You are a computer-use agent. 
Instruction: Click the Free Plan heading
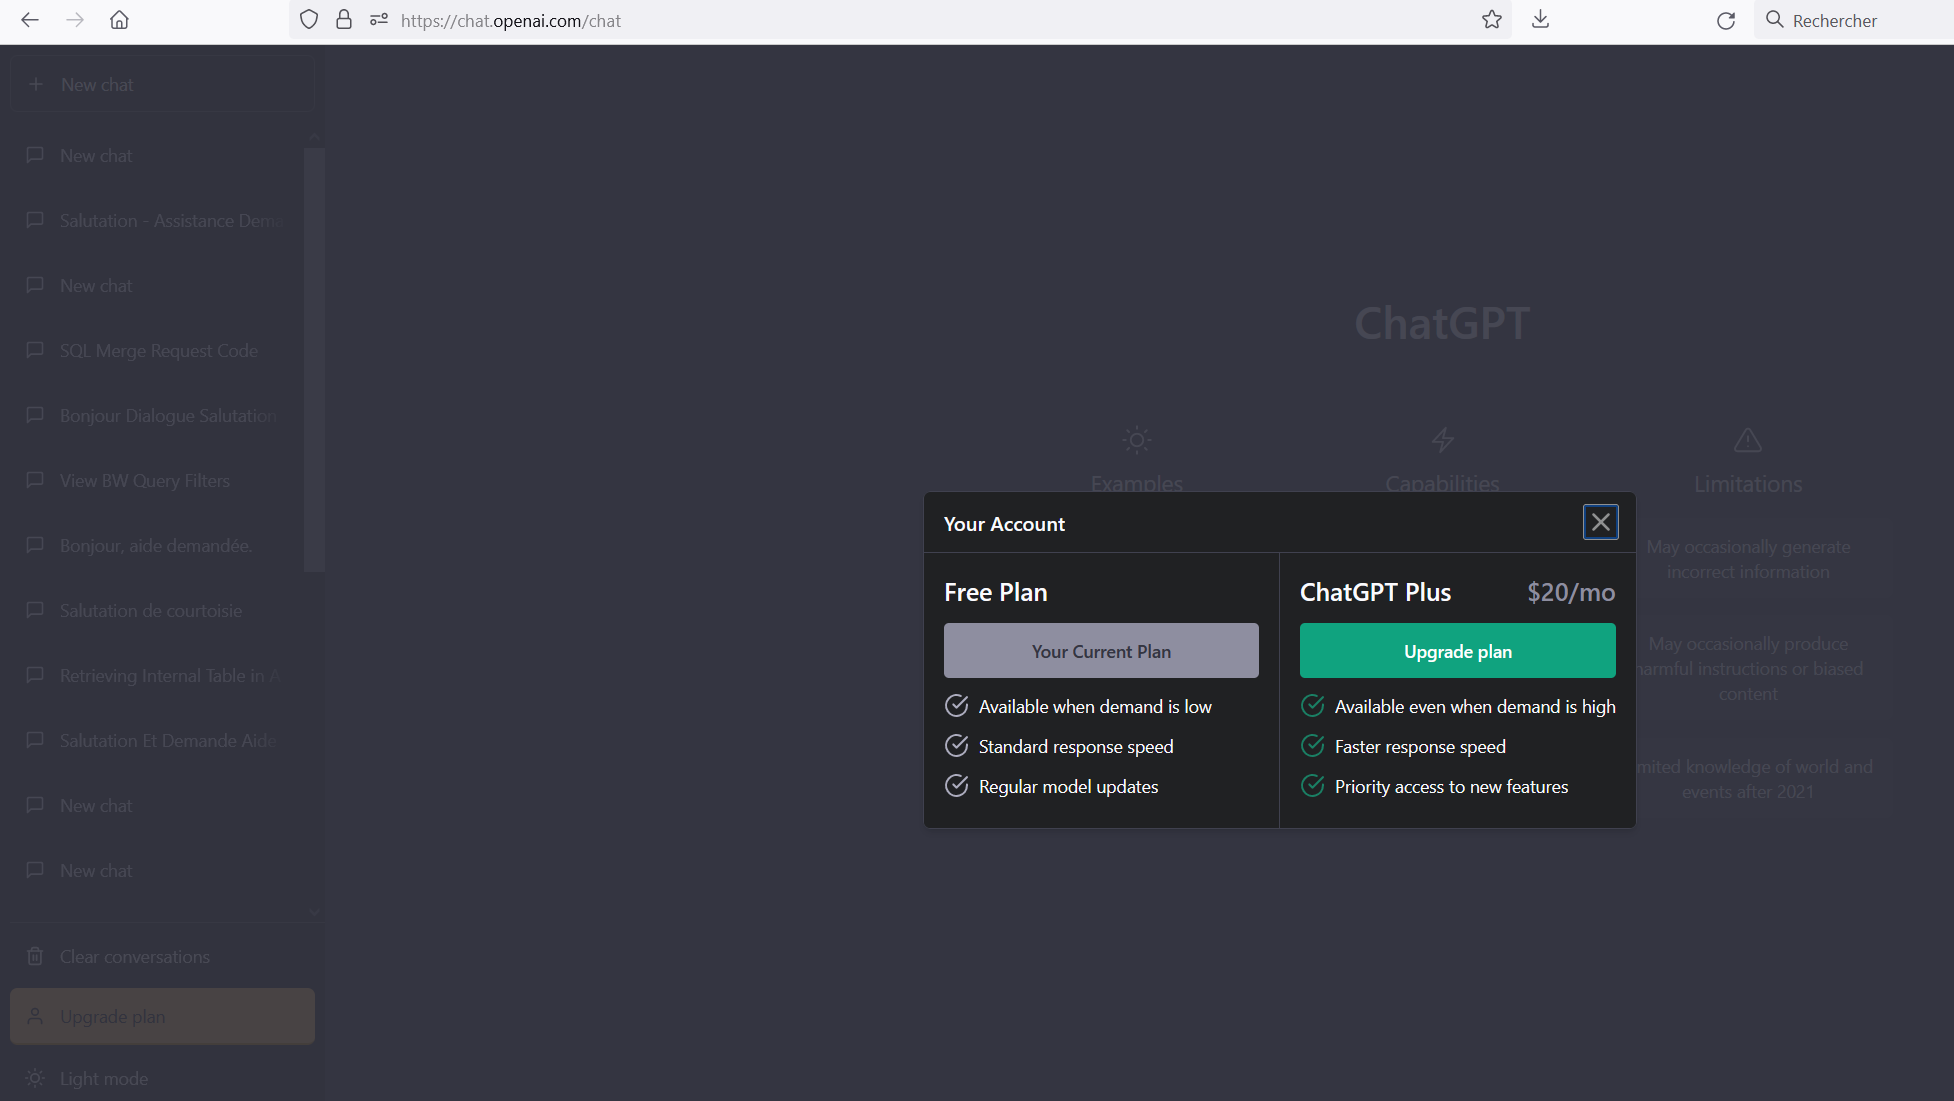[996, 592]
